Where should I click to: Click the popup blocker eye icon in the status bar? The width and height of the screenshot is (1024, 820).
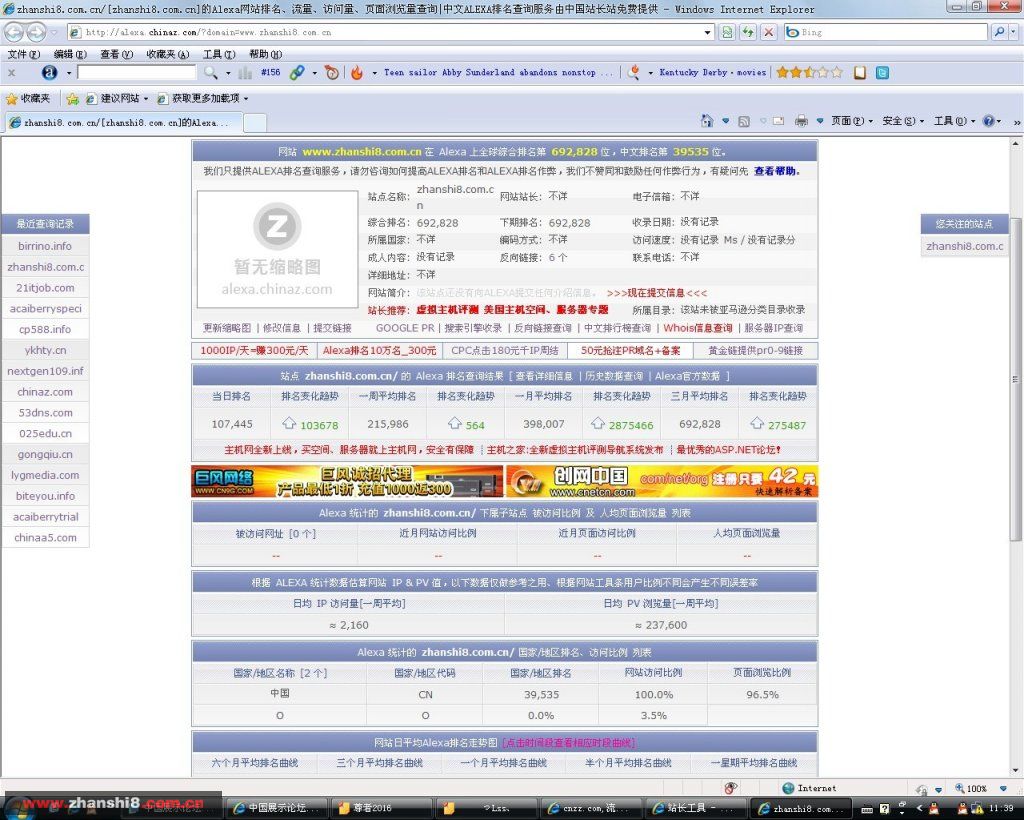731,788
